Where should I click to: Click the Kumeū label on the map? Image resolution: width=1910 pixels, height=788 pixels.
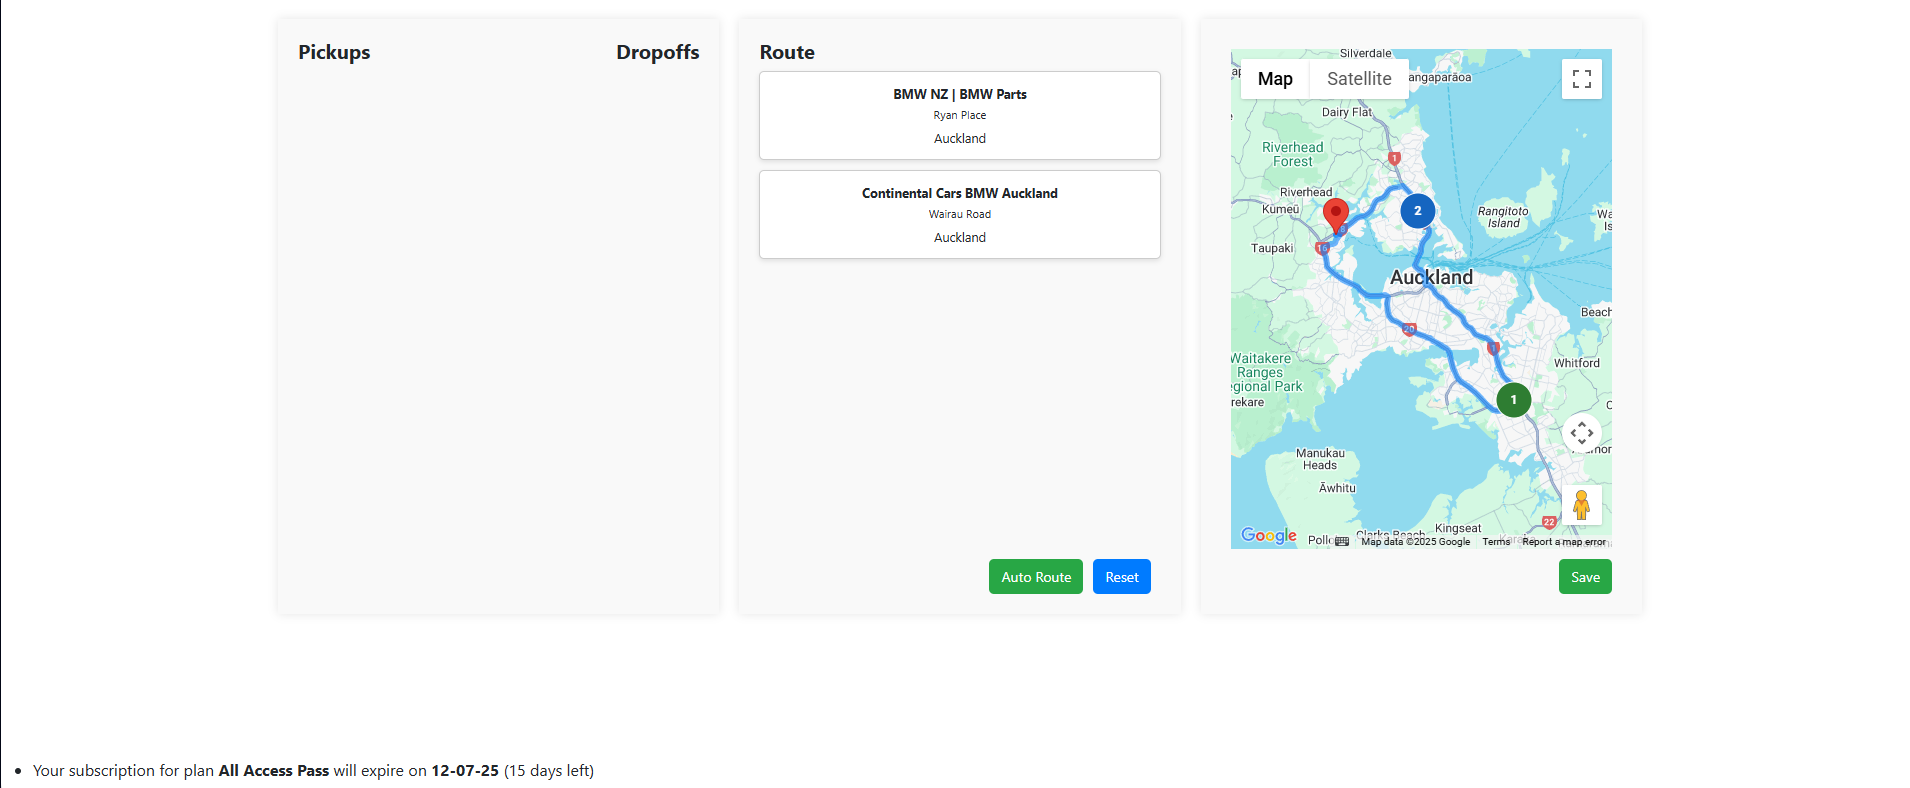[x=1280, y=209]
